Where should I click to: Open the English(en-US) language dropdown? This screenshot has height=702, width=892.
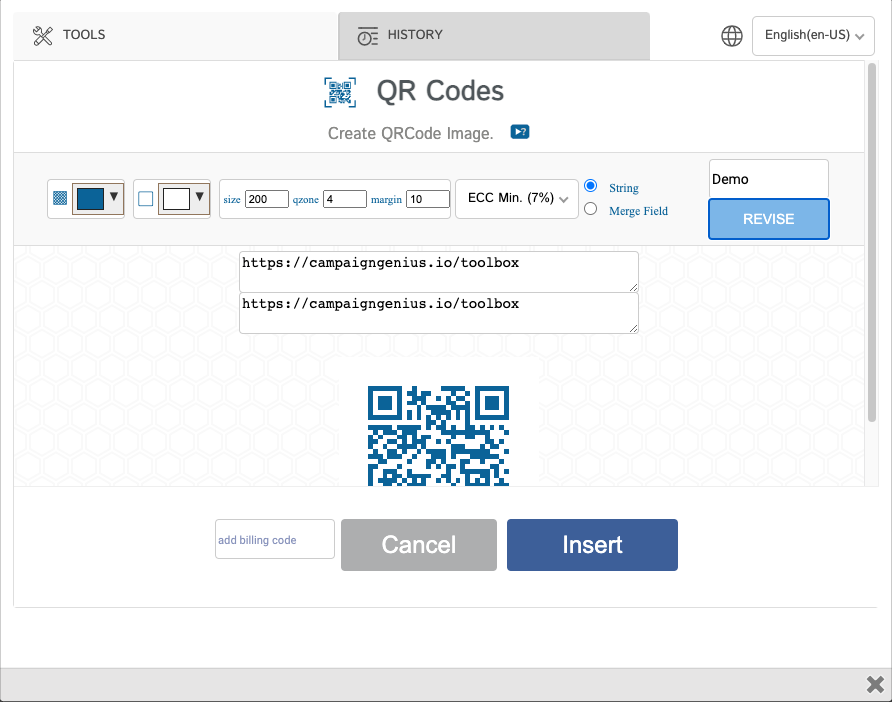[x=813, y=36]
